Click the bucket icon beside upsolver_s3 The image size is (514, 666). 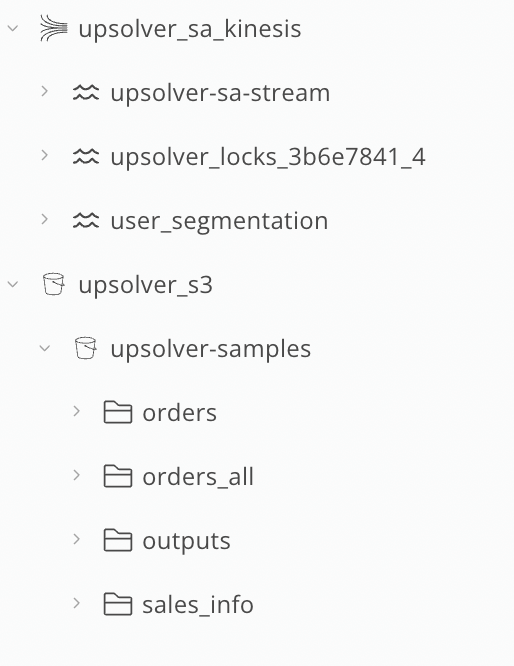[x=54, y=284]
